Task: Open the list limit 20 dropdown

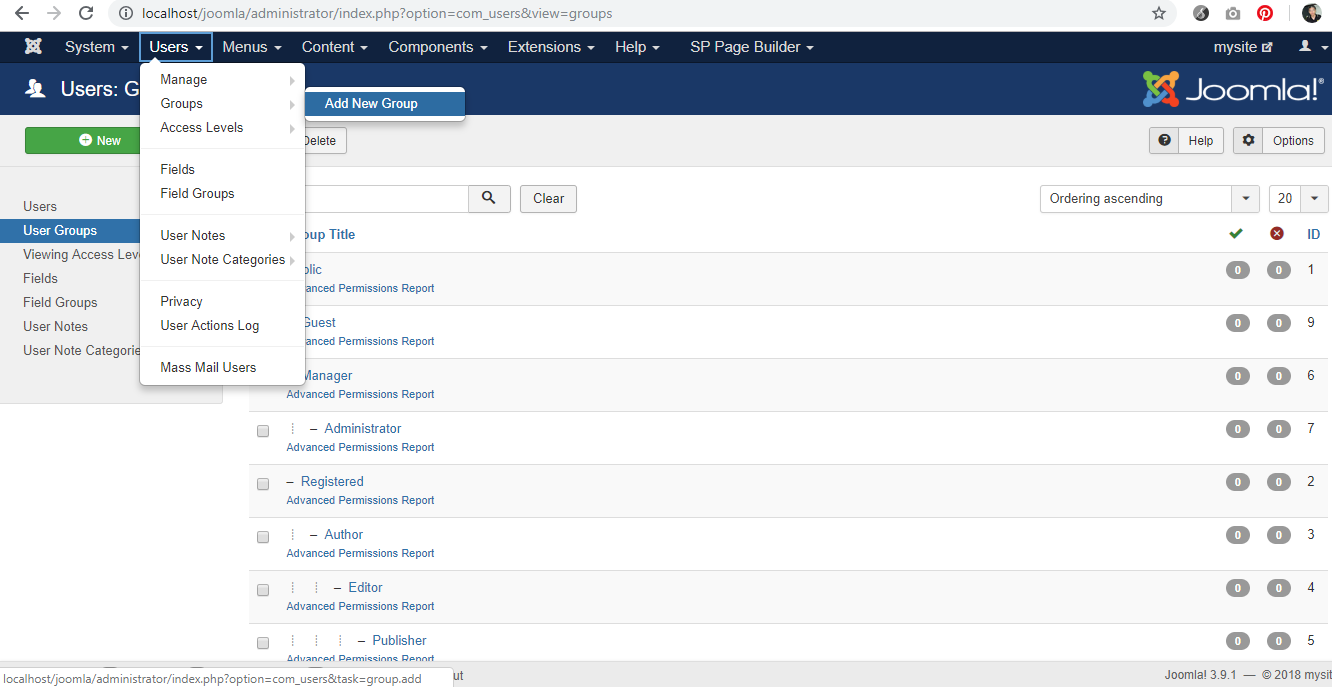Action: pos(1298,199)
